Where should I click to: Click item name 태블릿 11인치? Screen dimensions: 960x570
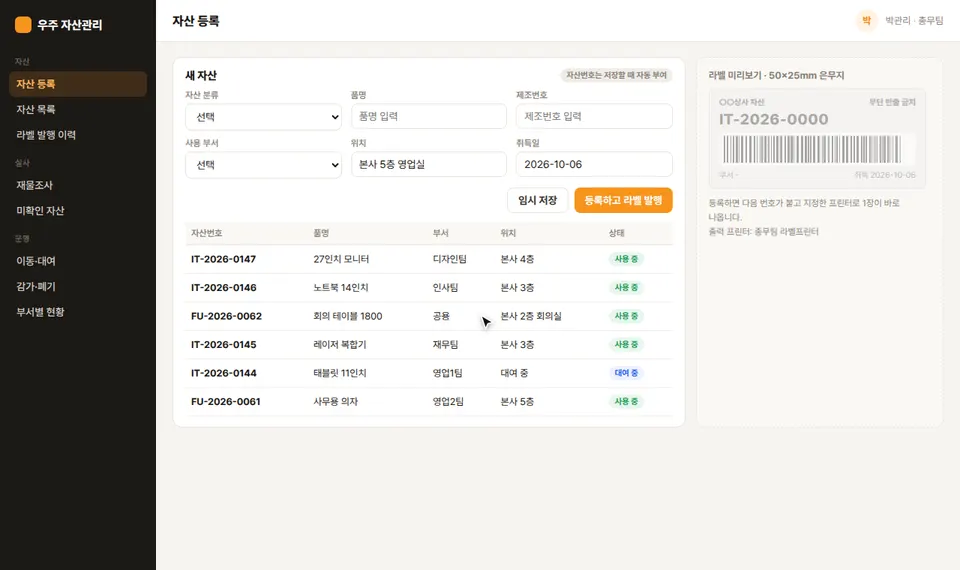point(340,373)
